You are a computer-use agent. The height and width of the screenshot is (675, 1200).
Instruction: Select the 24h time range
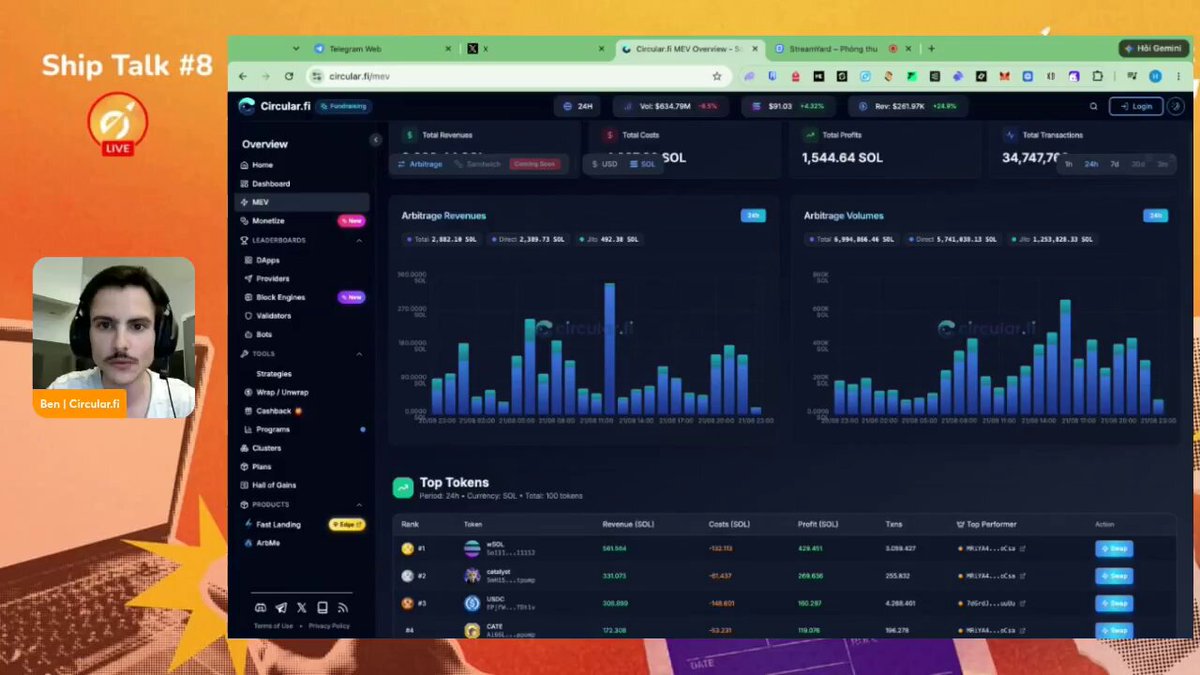point(1091,164)
